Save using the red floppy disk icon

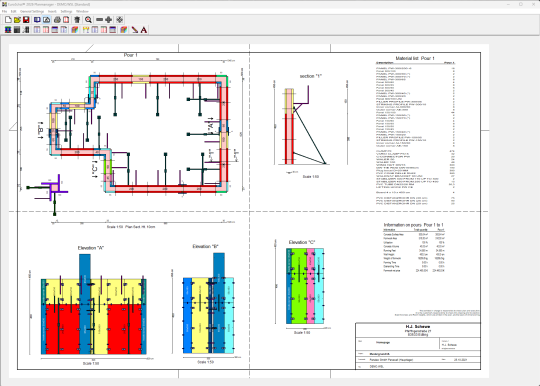pos(26,20)
